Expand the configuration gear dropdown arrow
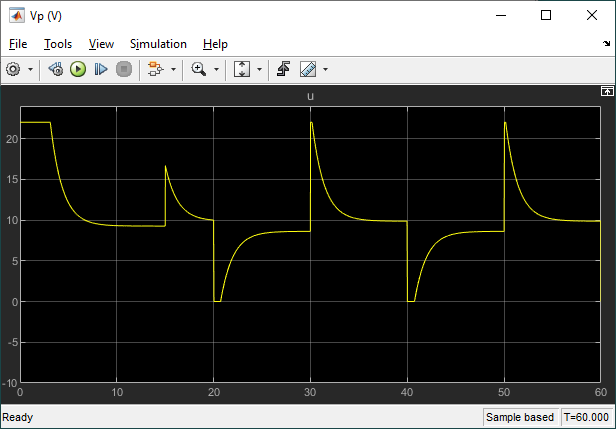This screenshot has height=429, width=616. (x=31, y=69)
